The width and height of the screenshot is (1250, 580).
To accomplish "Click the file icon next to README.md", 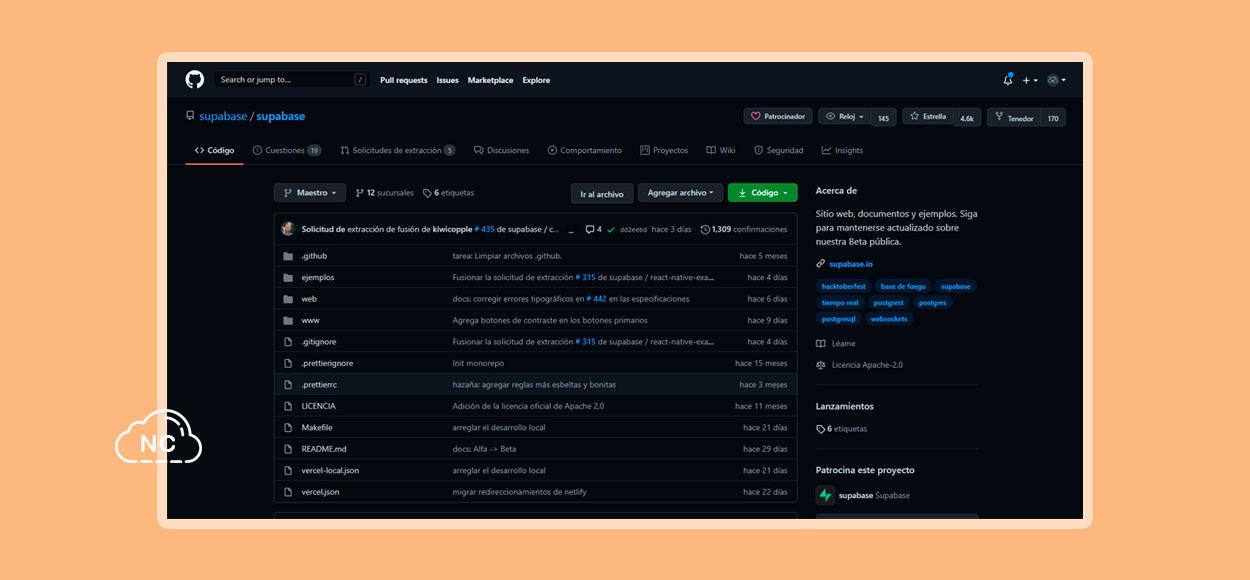I will 288,449.
